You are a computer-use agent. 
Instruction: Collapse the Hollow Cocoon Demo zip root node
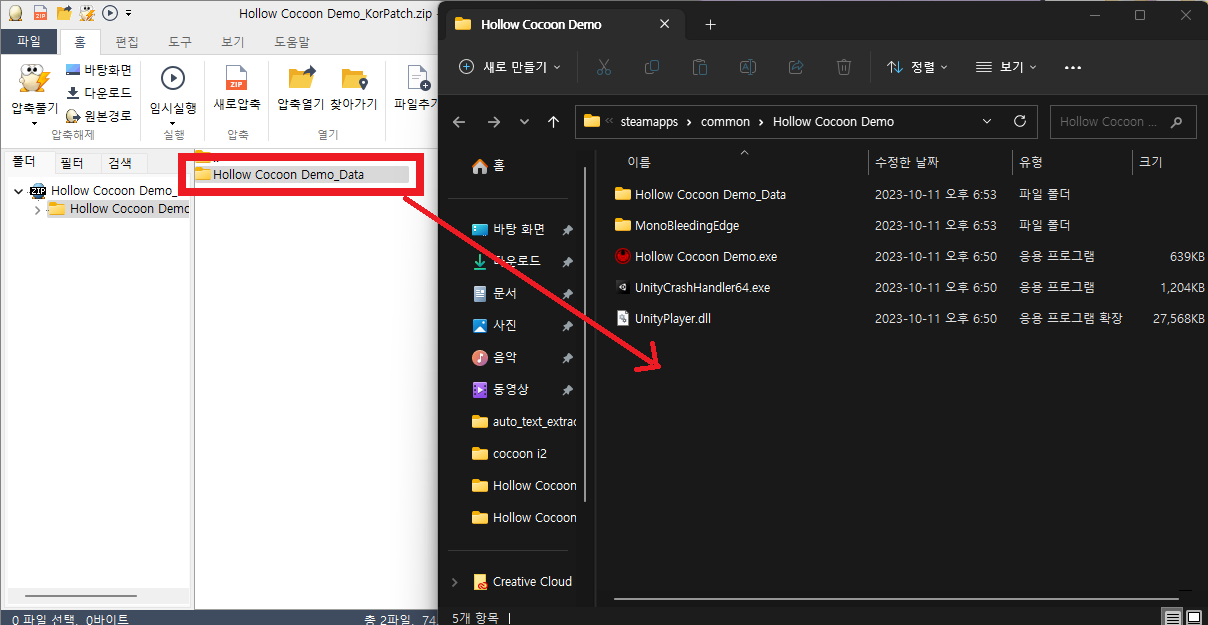pos(20,190)
